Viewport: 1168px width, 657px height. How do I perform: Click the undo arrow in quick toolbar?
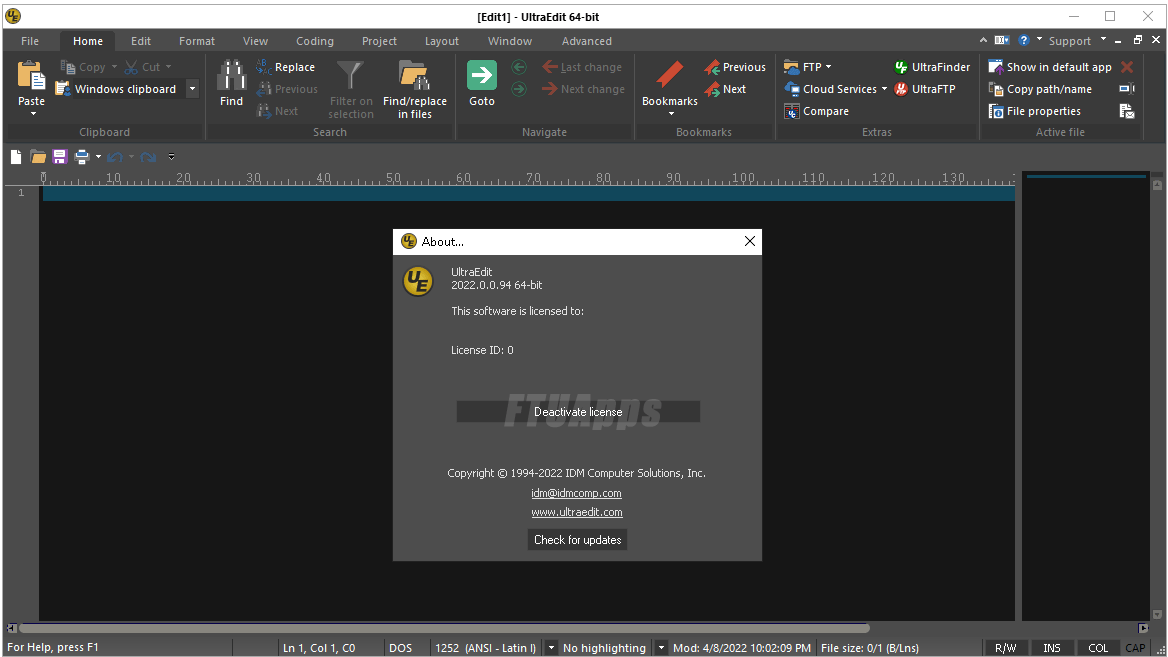115,156
